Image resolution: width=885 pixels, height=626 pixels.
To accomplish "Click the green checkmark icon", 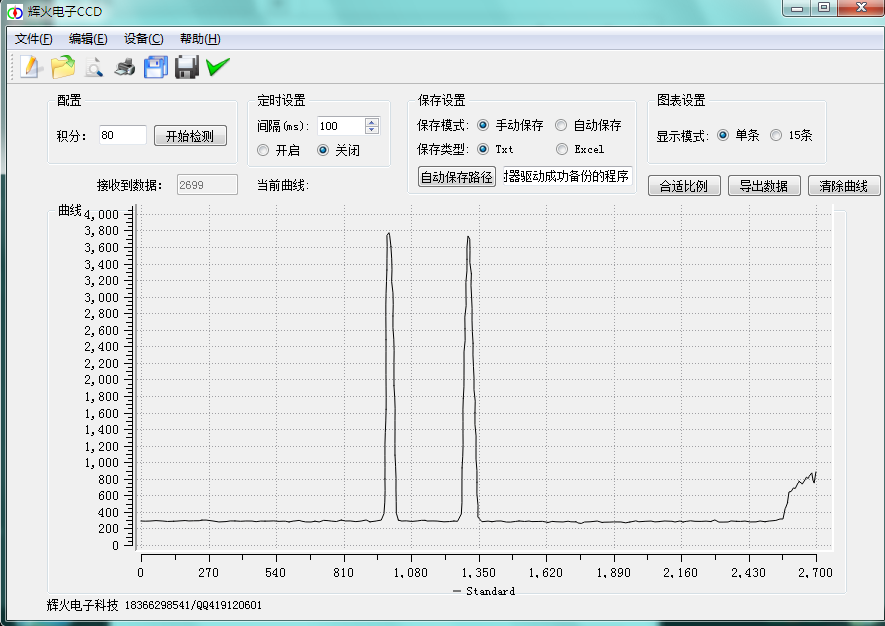I will pyautogui.click(x=218, y=66).
